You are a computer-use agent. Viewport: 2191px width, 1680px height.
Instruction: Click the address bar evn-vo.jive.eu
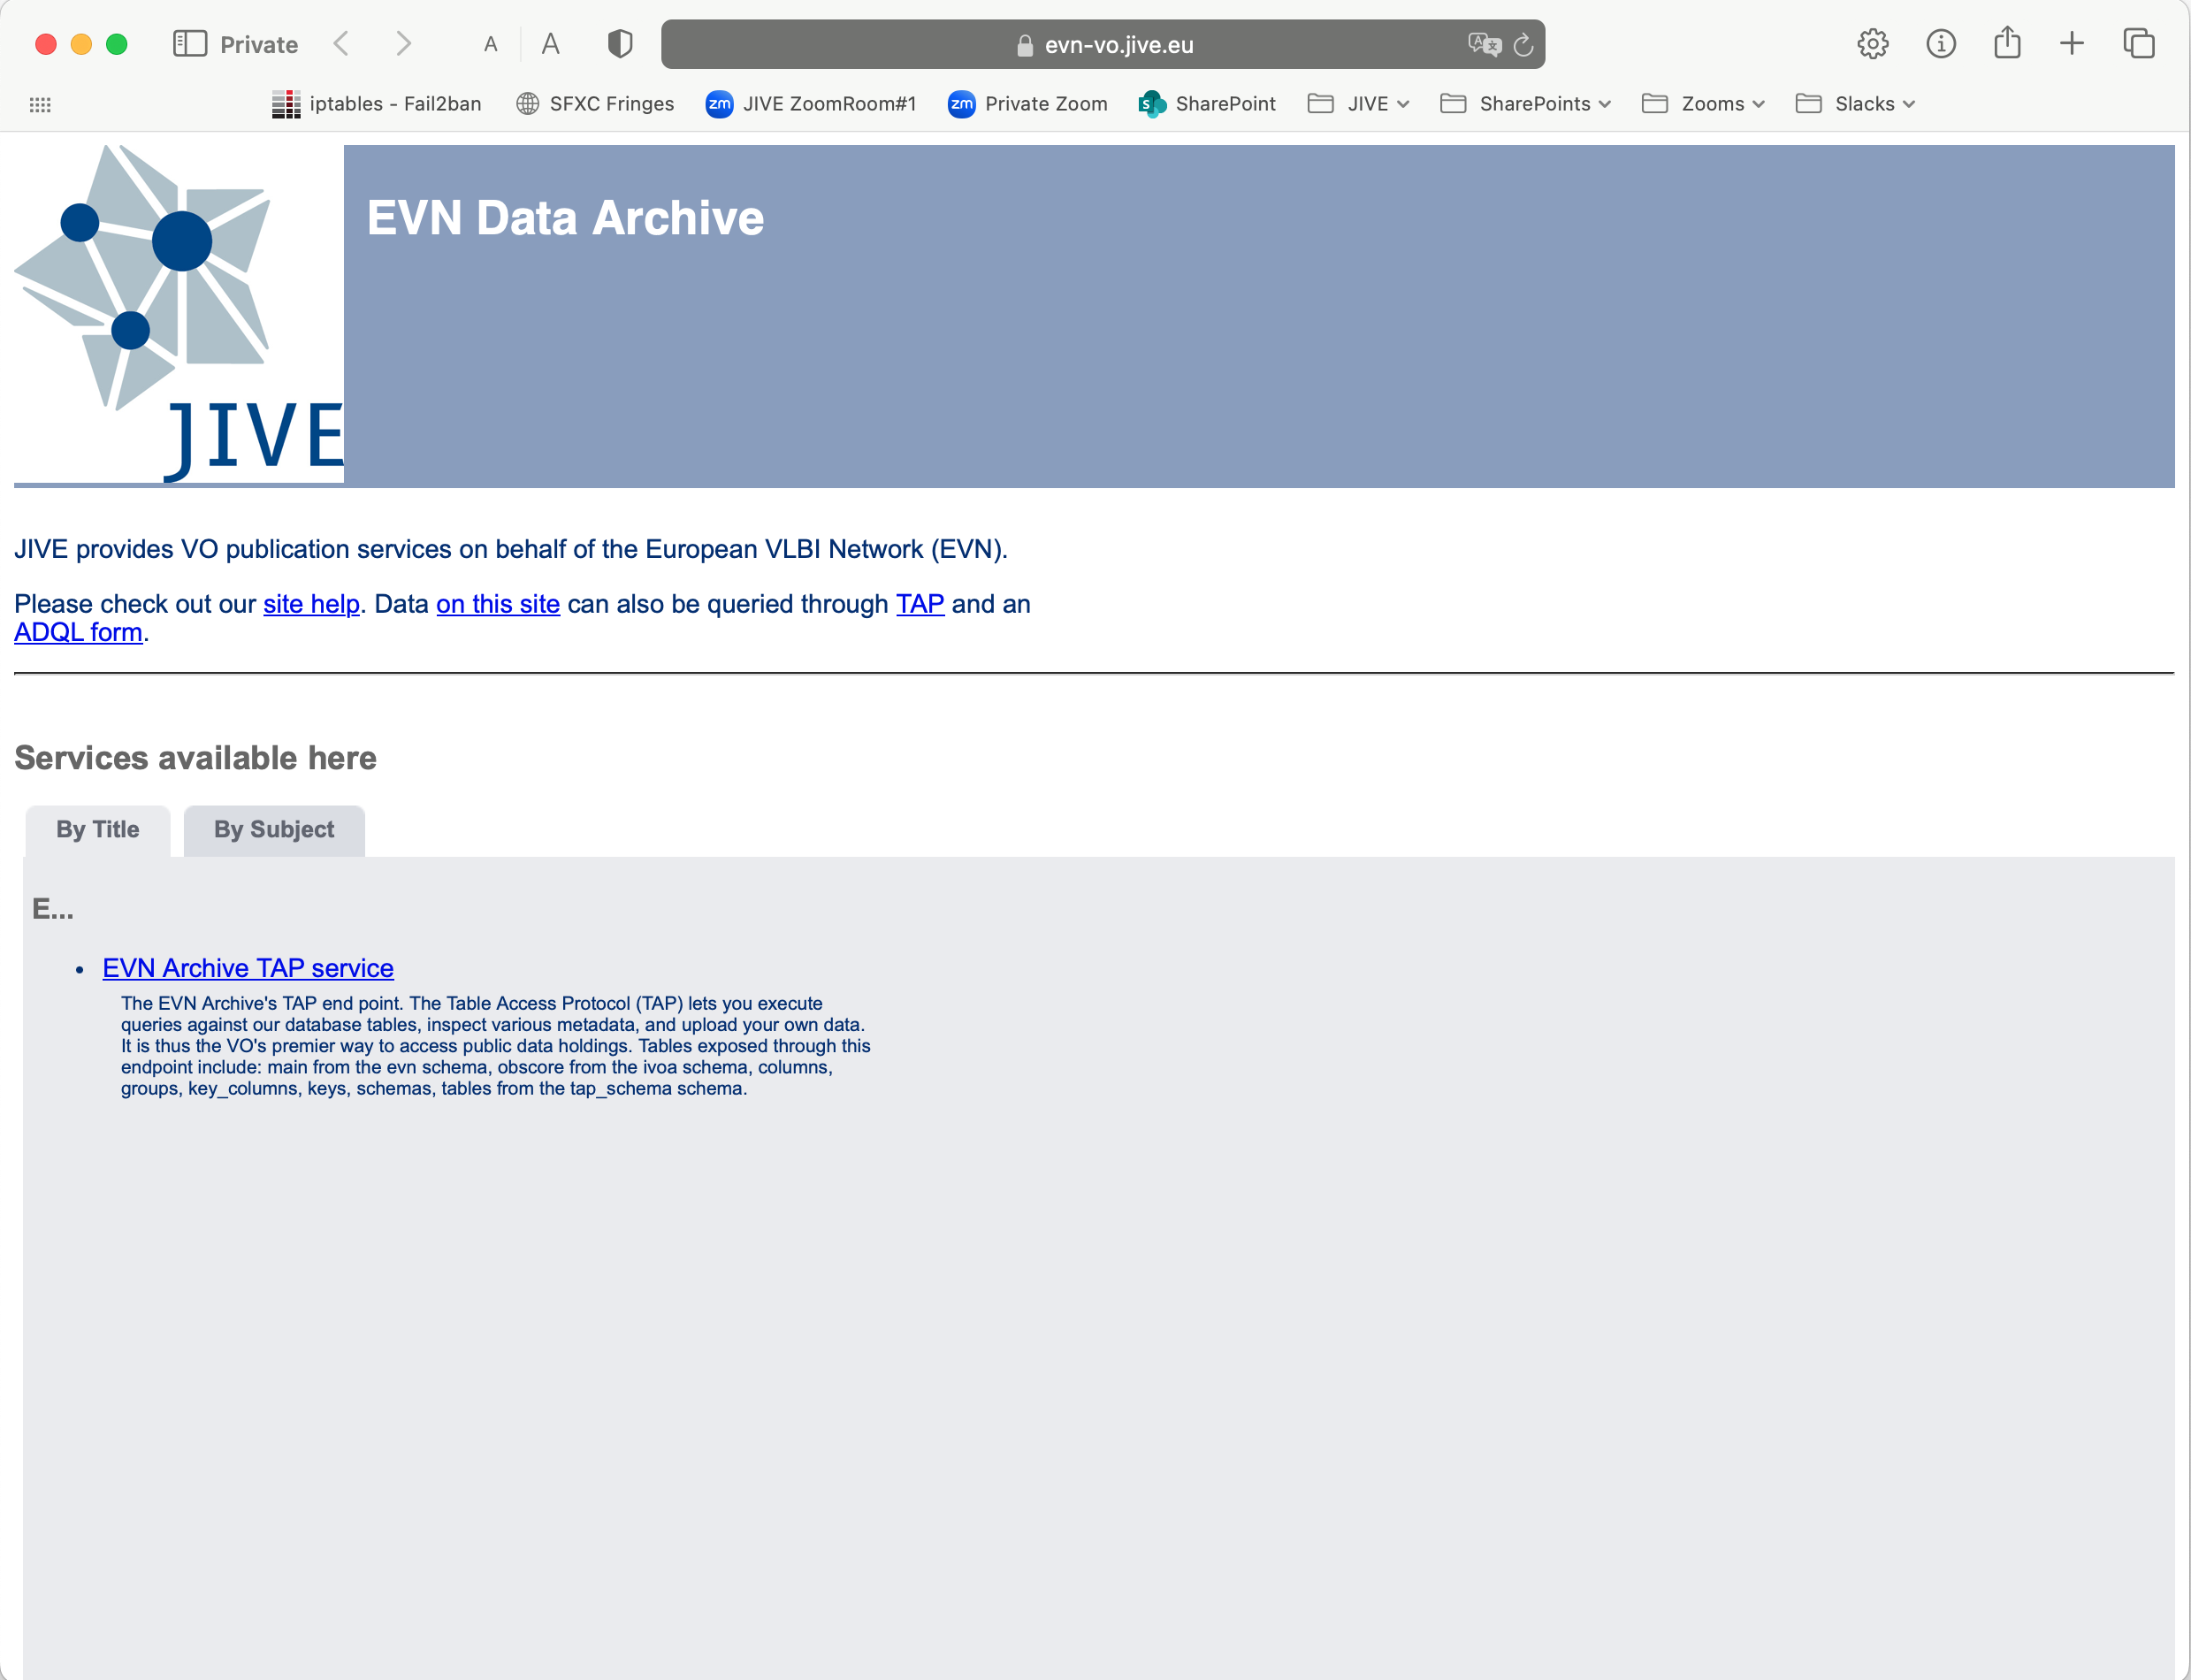pos(1102,44)
